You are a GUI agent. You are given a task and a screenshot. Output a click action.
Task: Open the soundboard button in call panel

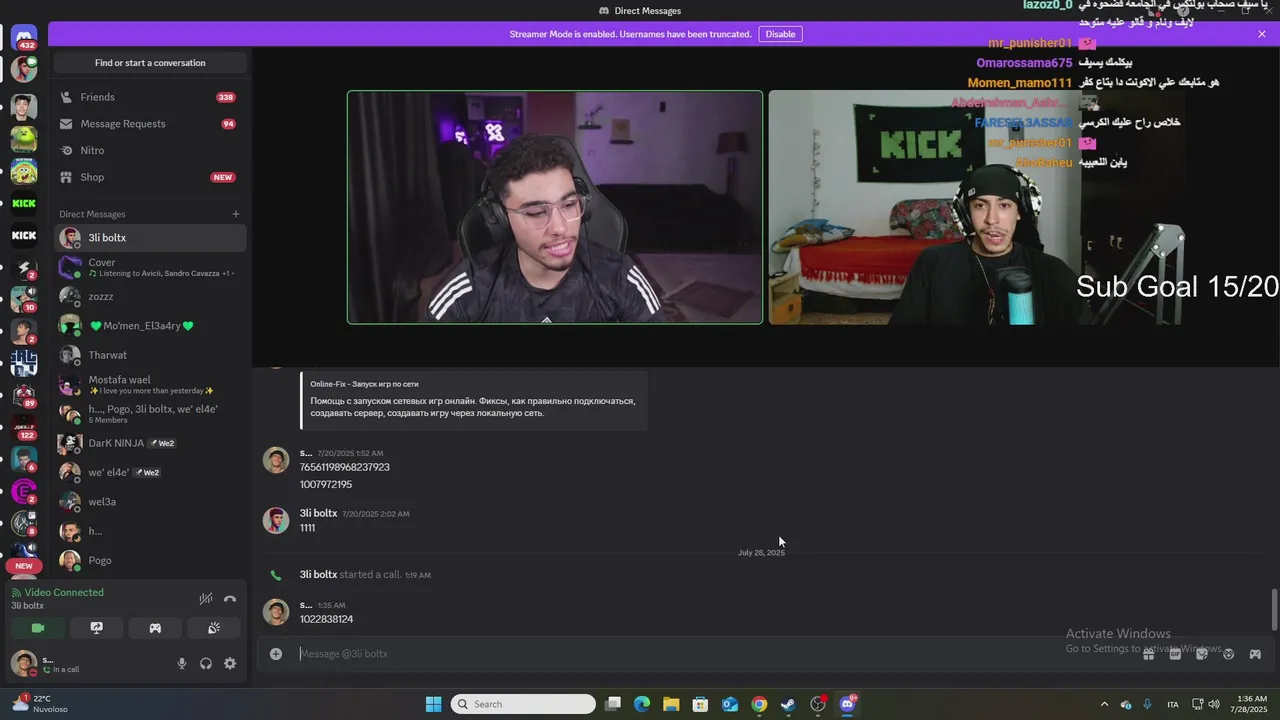pyautogui.click(x=214, y=628)
